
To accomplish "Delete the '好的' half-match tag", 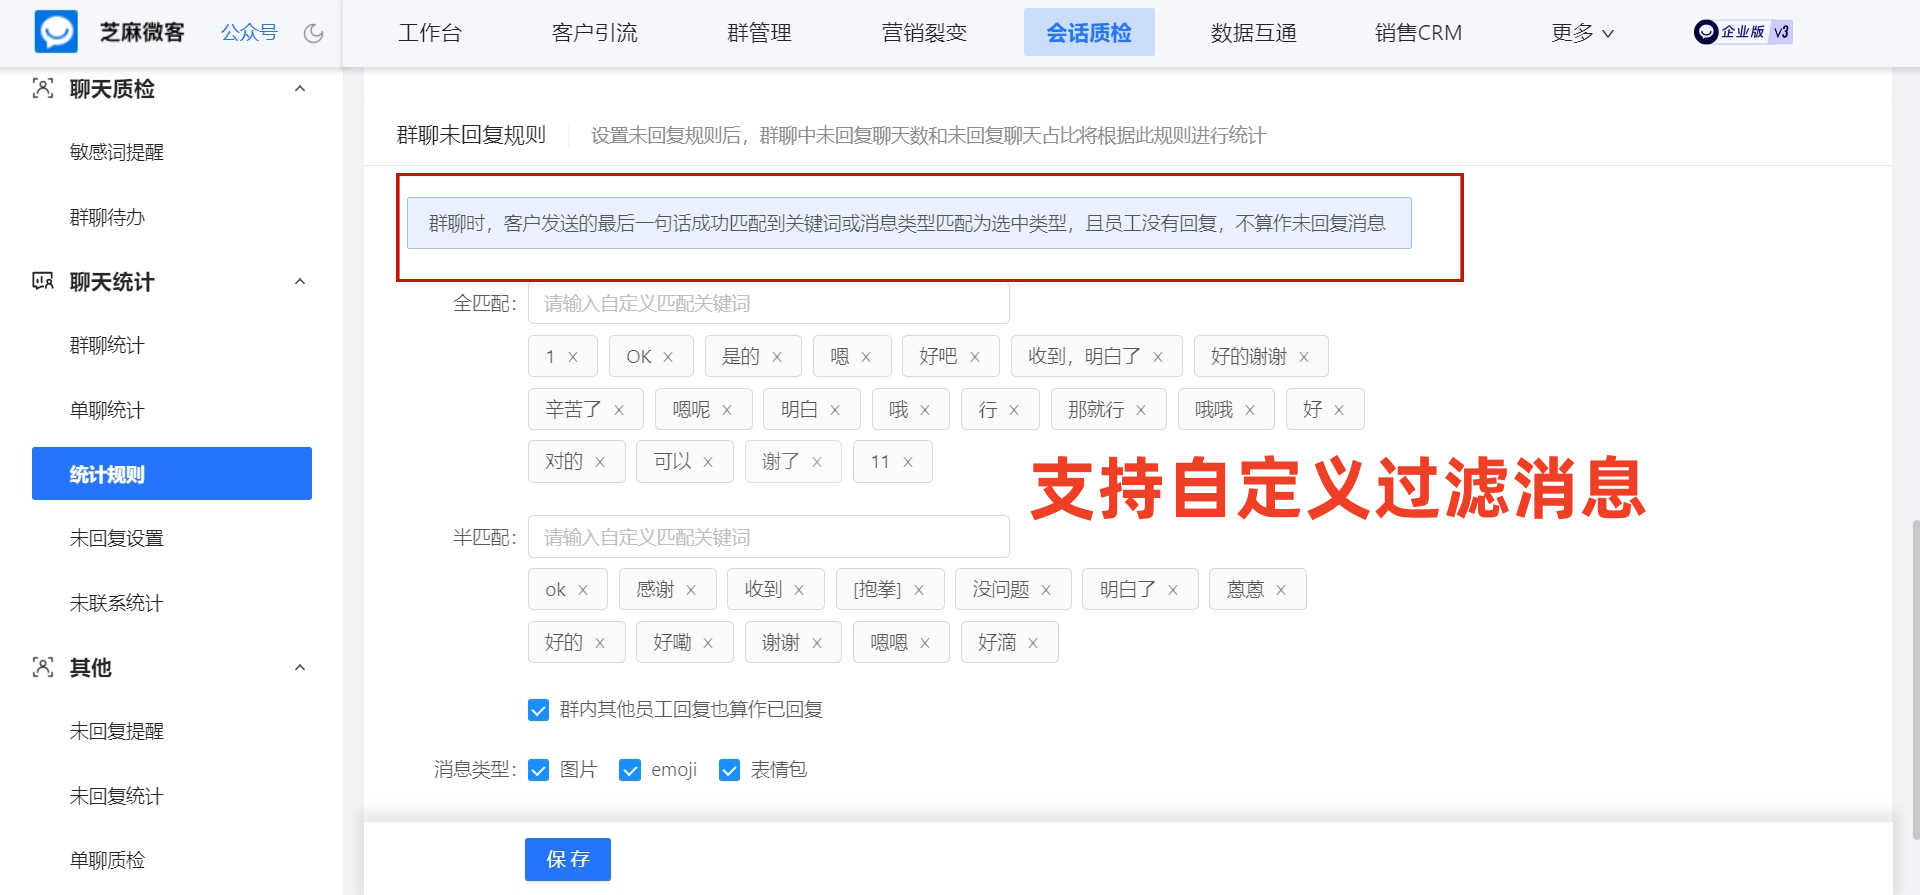I will point(600,643).
